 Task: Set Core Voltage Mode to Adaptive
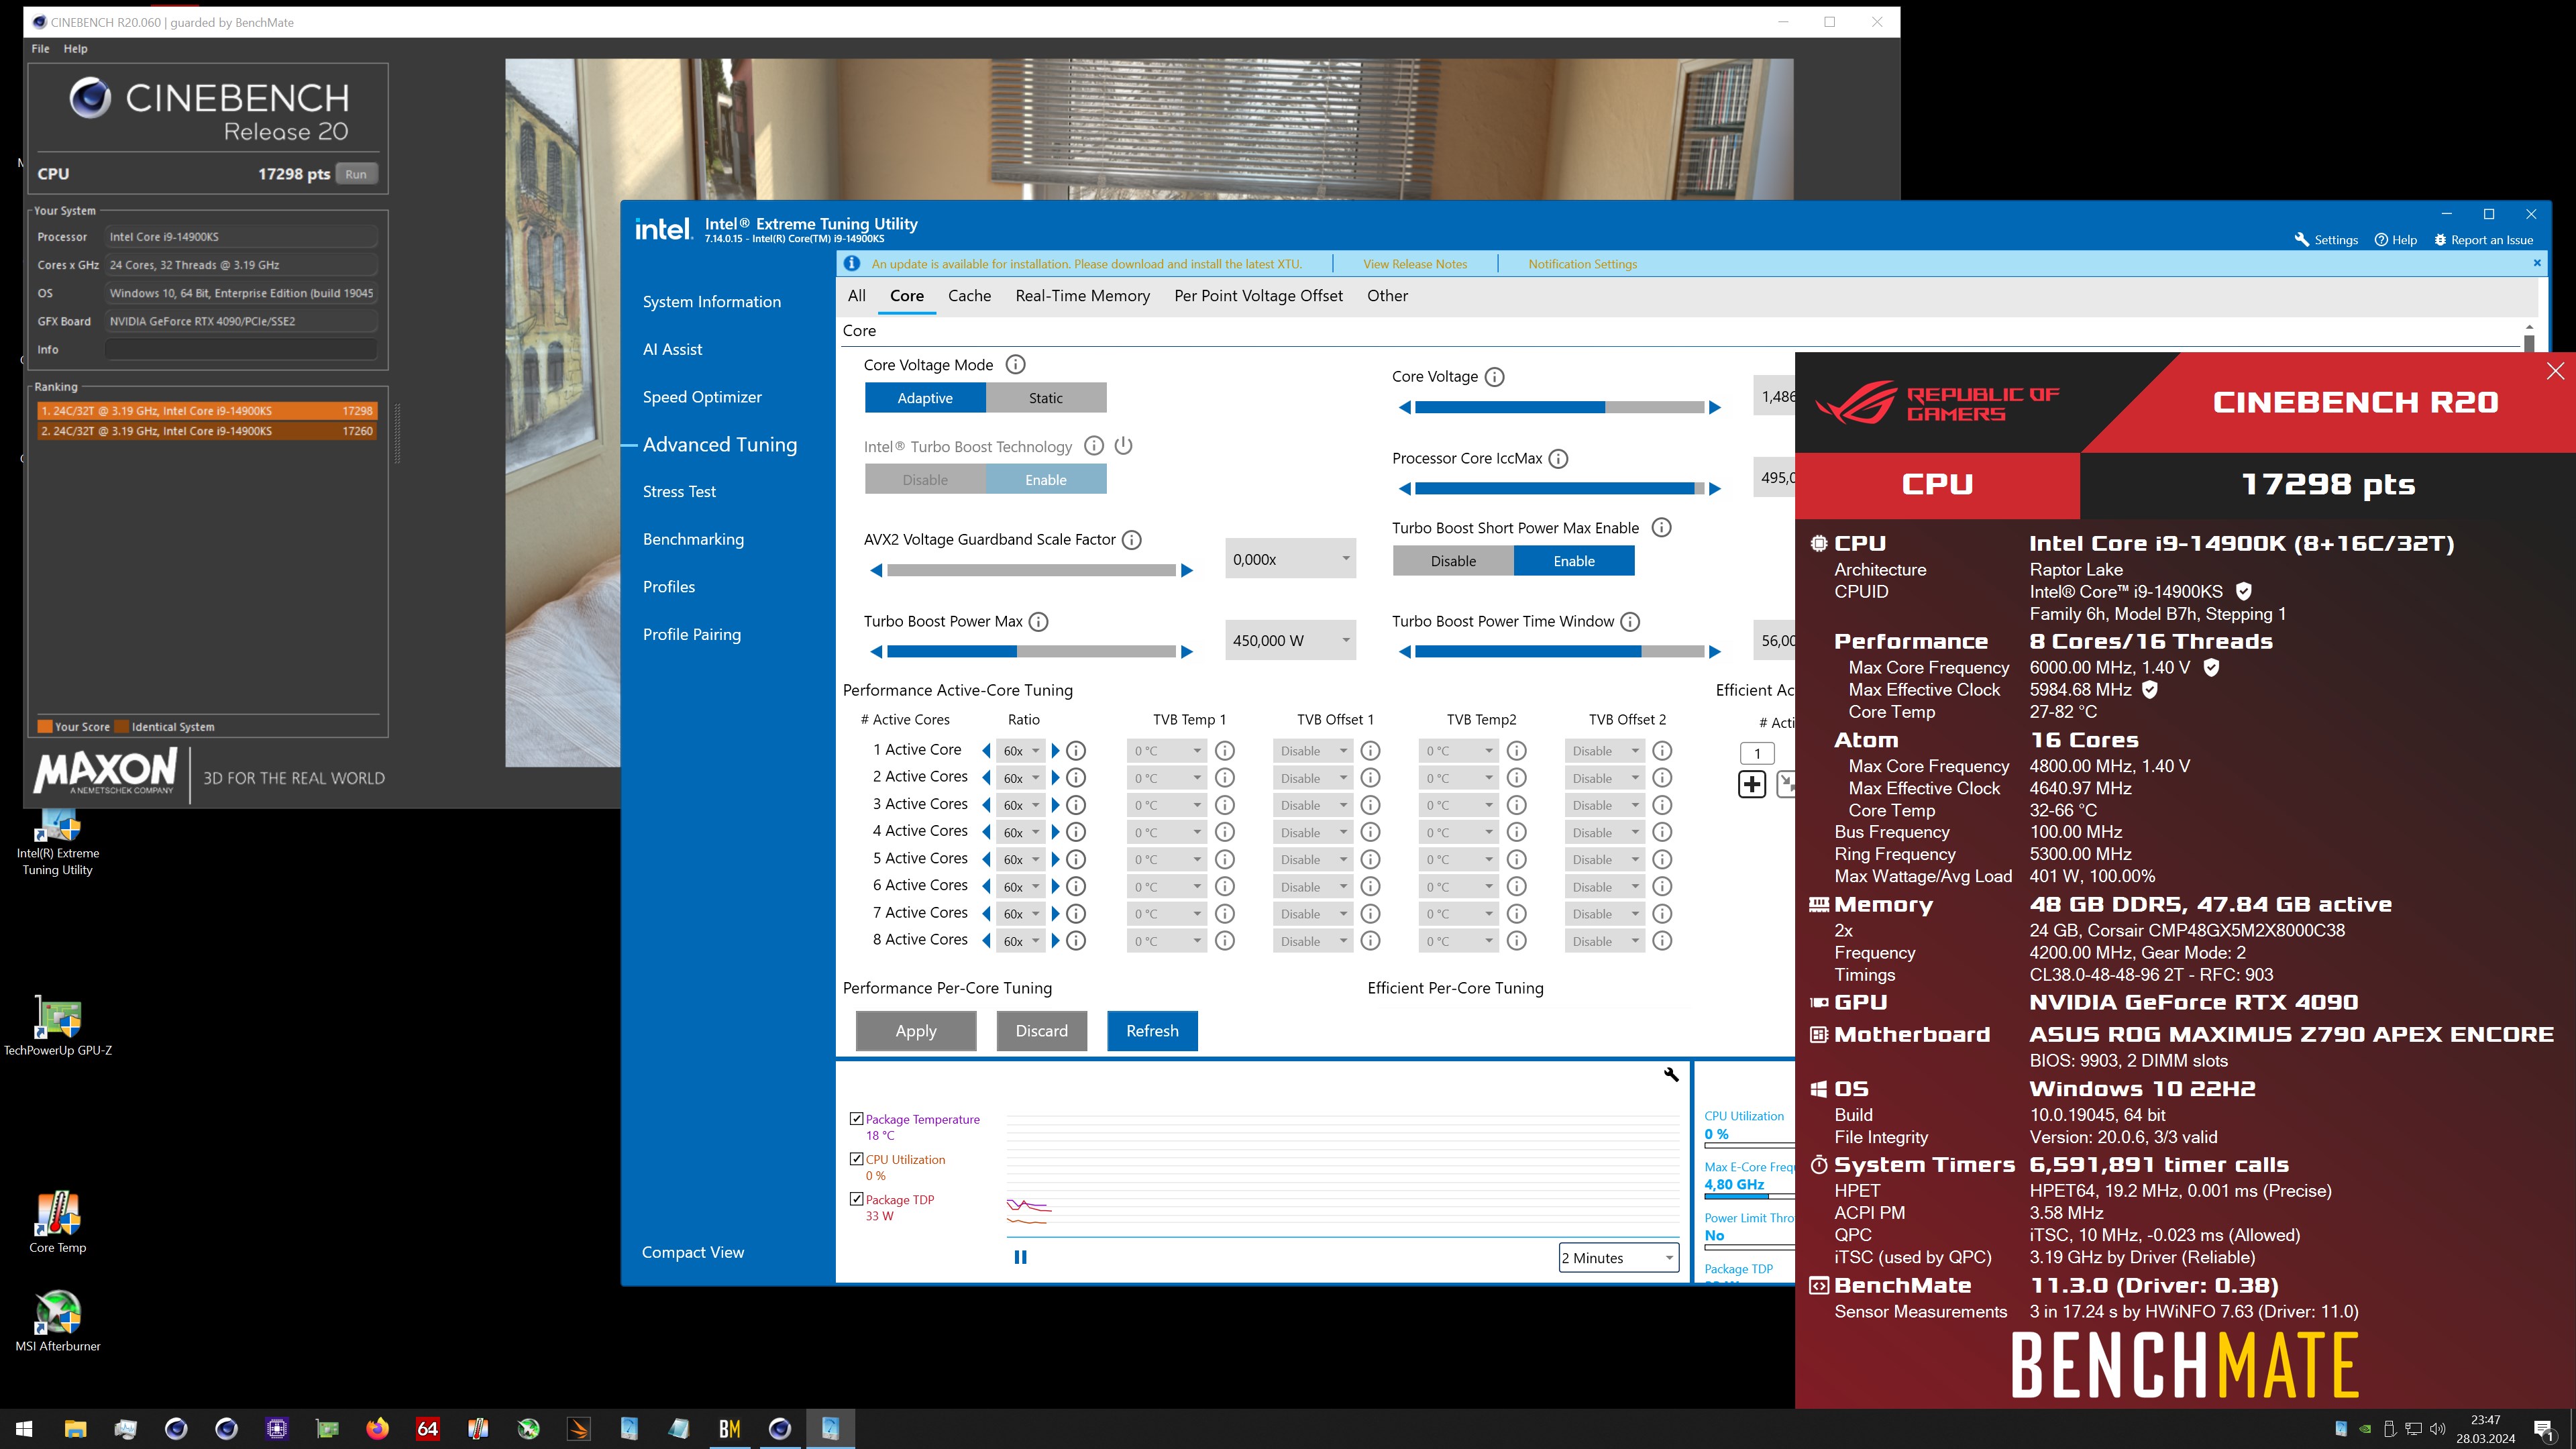pyautogui.click(x=925, y=398)
